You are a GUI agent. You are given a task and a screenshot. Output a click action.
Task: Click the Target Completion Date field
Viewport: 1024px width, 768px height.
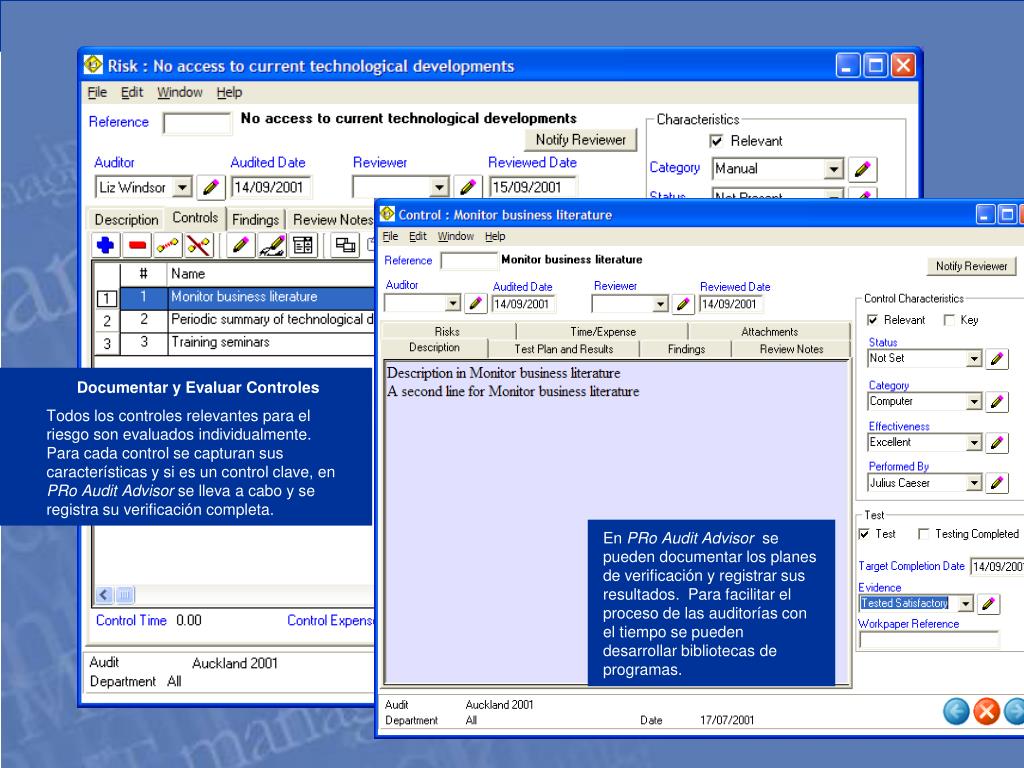[997, 567]
